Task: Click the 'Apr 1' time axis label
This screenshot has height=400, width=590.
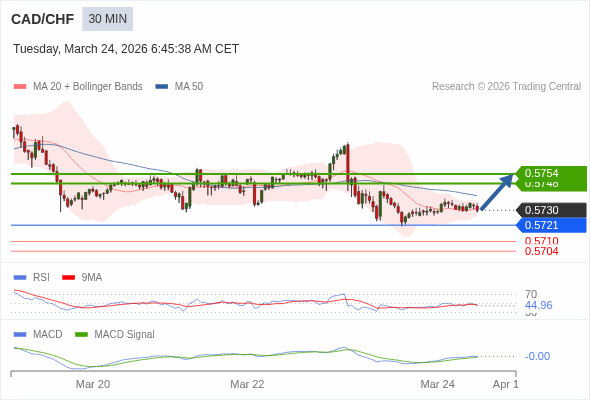Action: click(x=506, y=384)
